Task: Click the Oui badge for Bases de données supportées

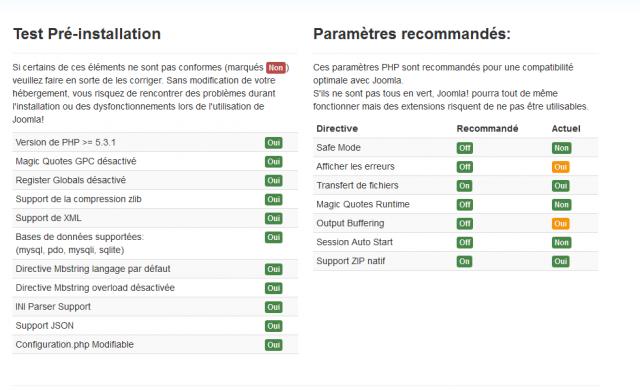Action: pyautogui.click(x=273, y=237)
